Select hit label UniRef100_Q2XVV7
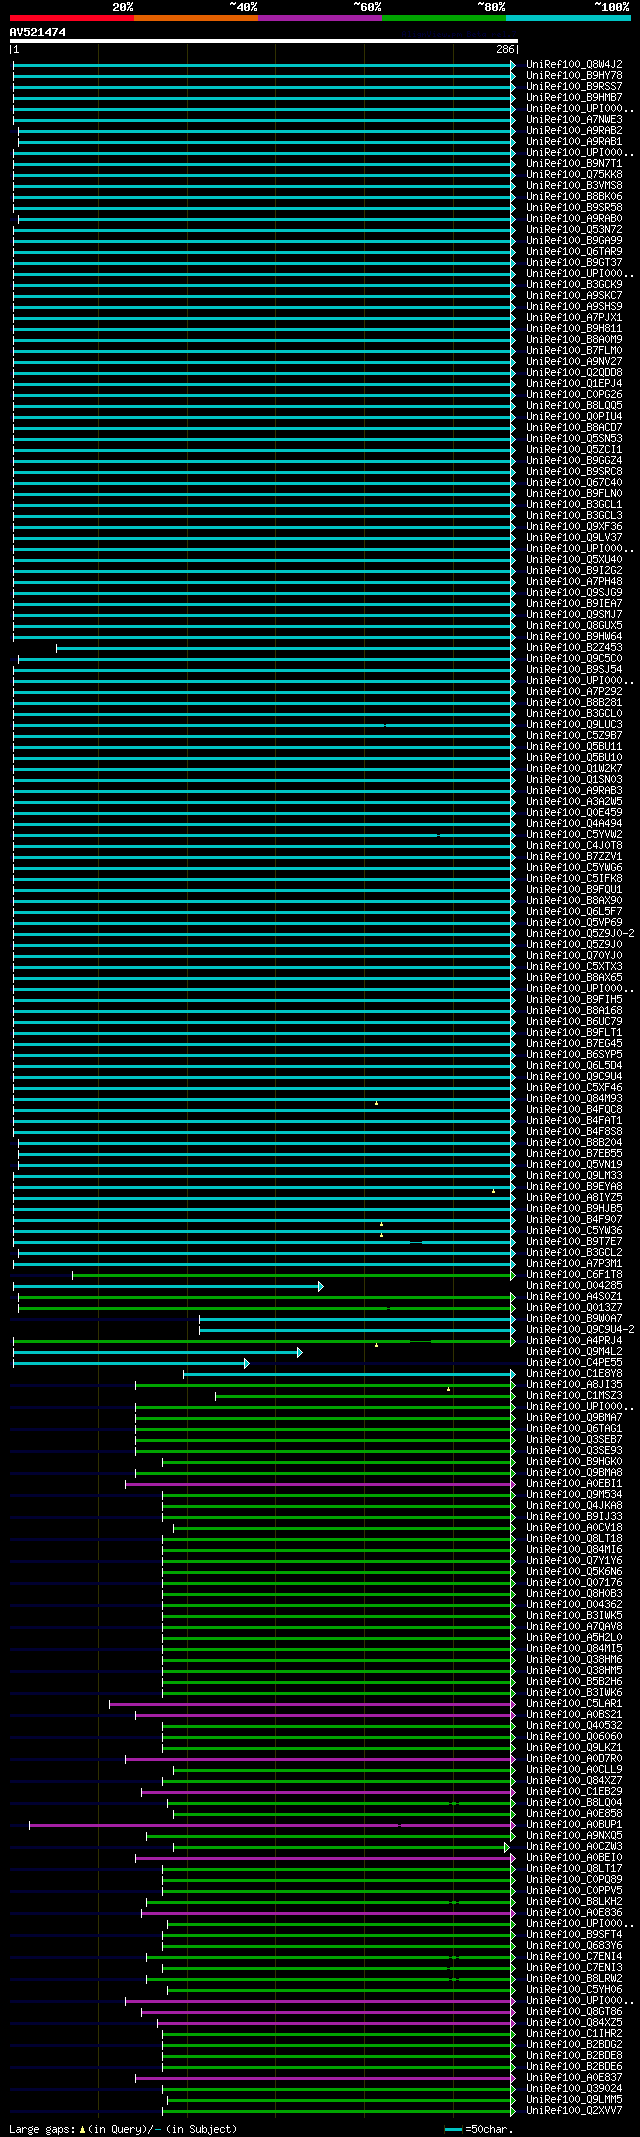 [x=574, y=2110]
